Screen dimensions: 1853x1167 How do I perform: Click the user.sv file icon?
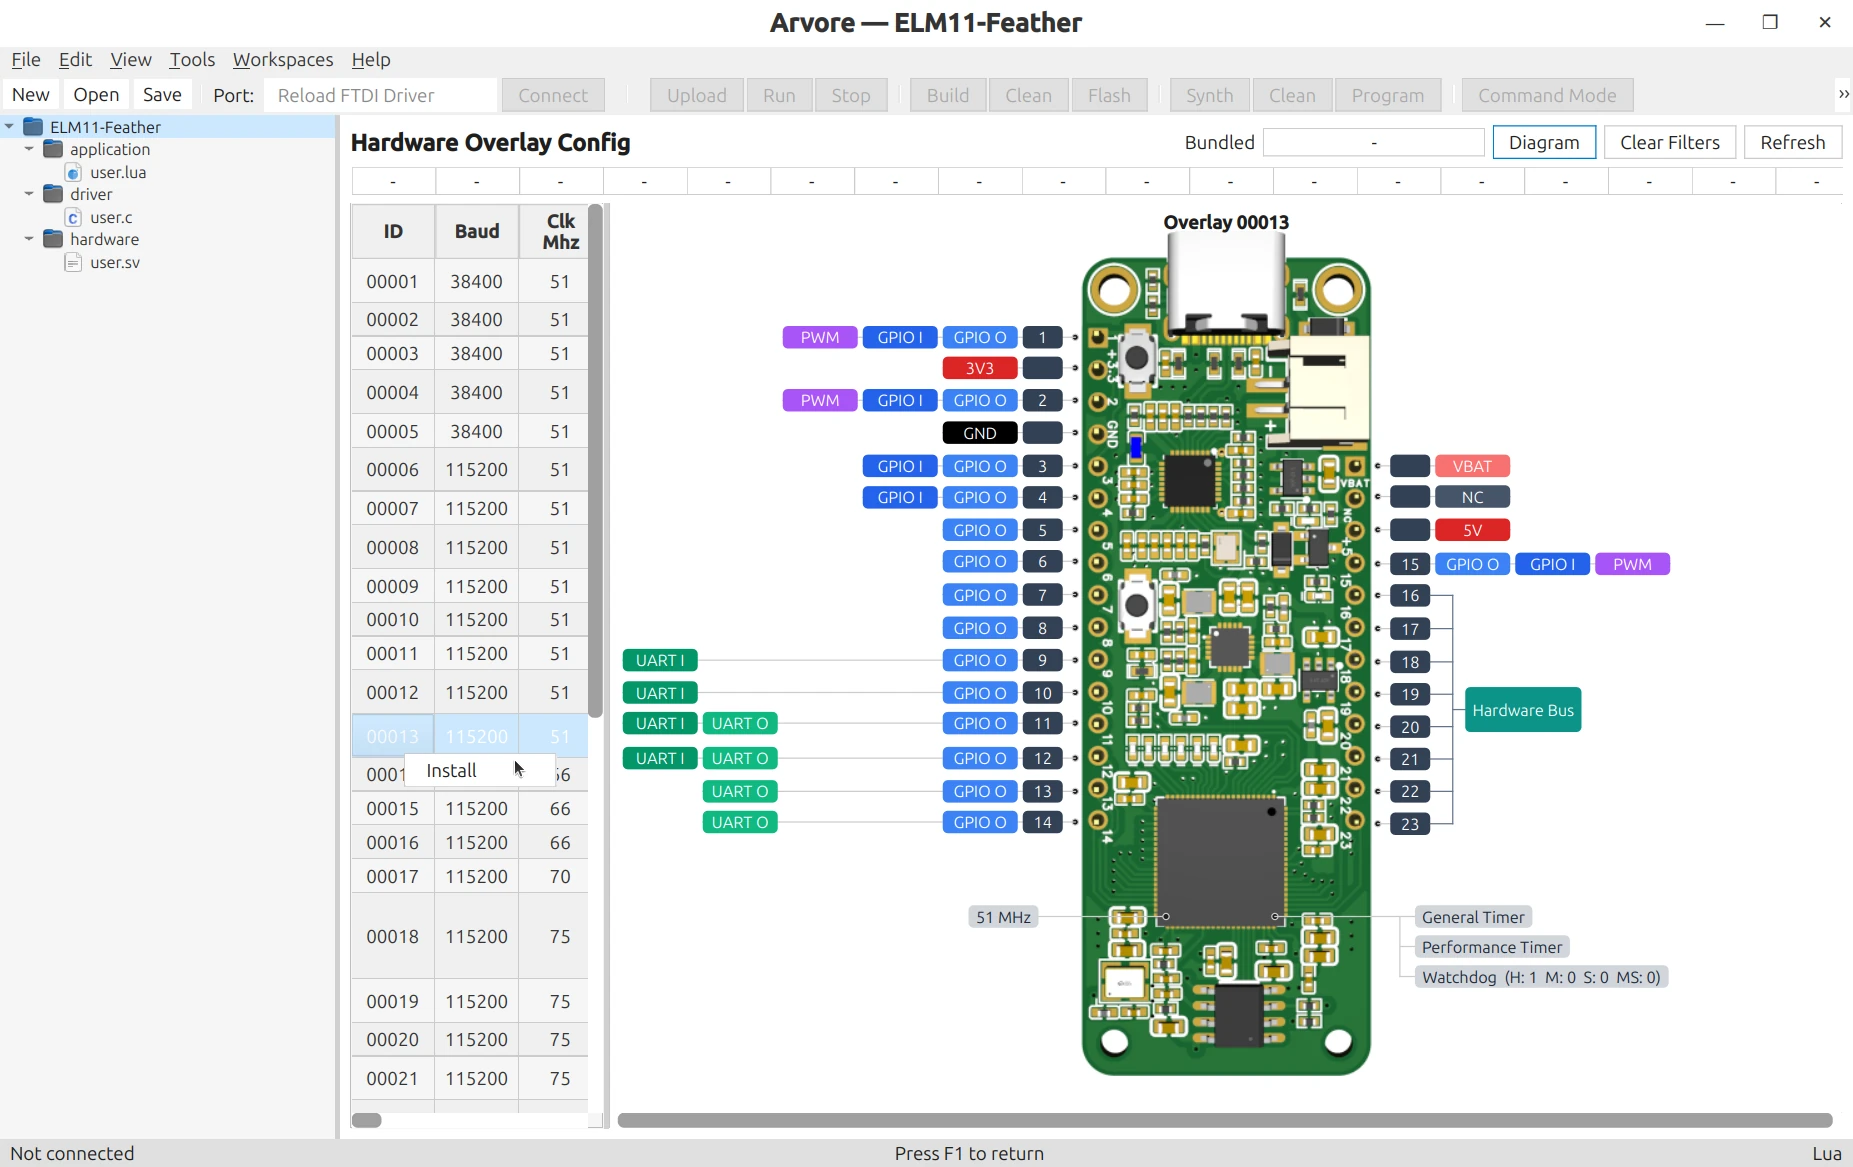73,262
